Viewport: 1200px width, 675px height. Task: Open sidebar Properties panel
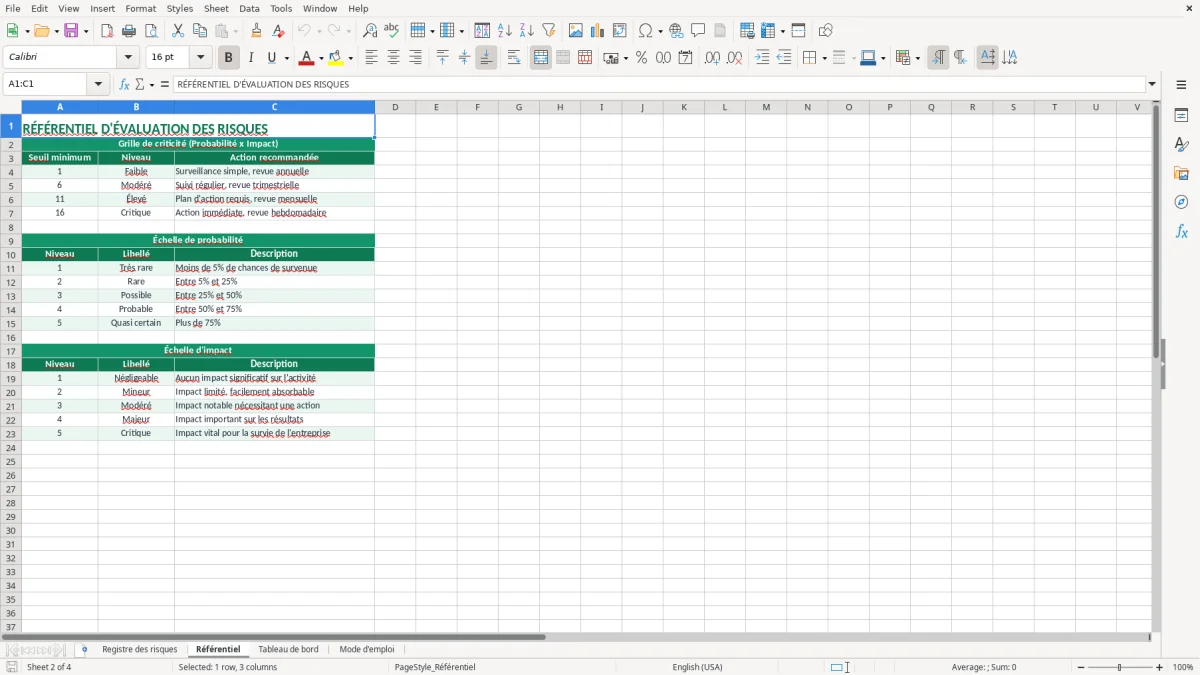coord(1181,116)
